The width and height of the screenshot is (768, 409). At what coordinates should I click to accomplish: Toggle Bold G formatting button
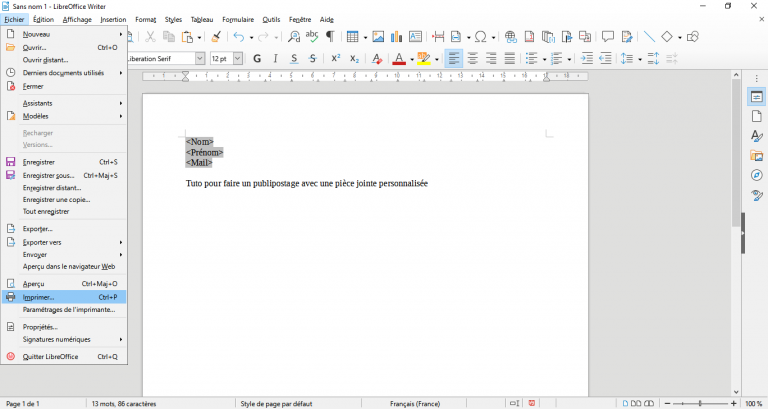(x=257, y=59)
